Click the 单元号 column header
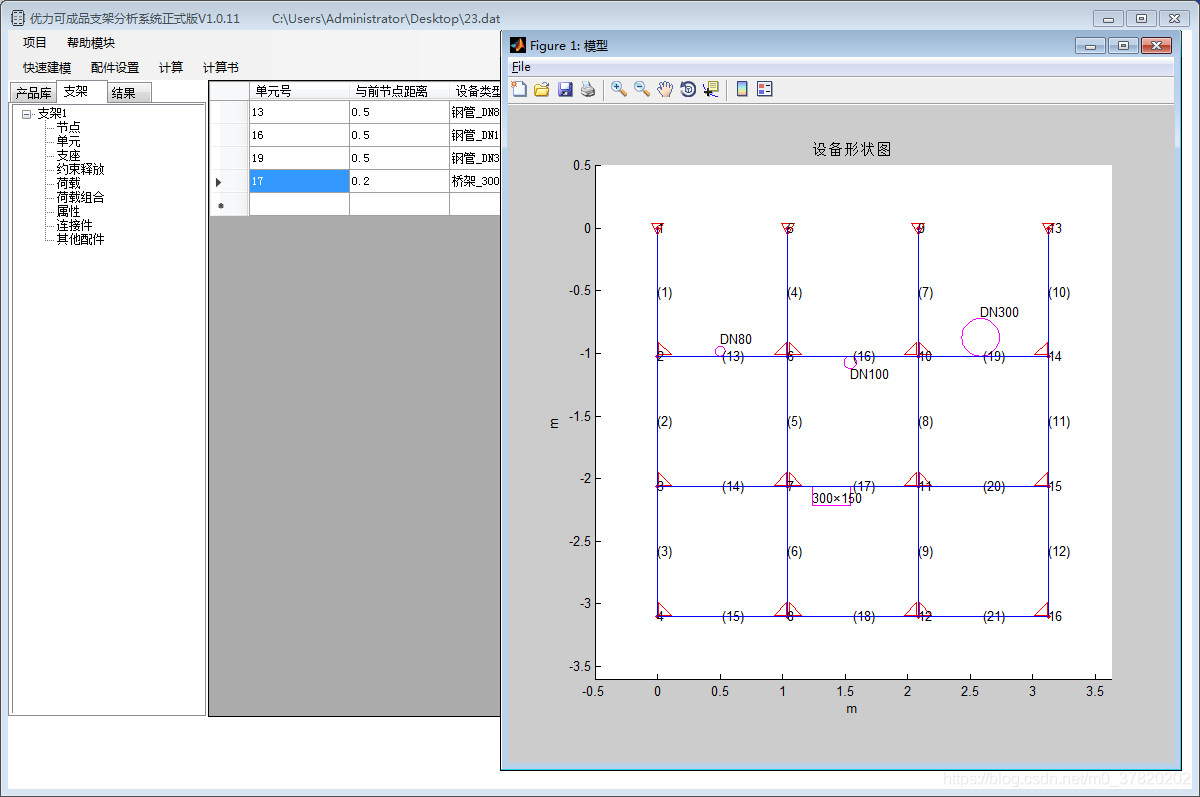 pos(299,91)
